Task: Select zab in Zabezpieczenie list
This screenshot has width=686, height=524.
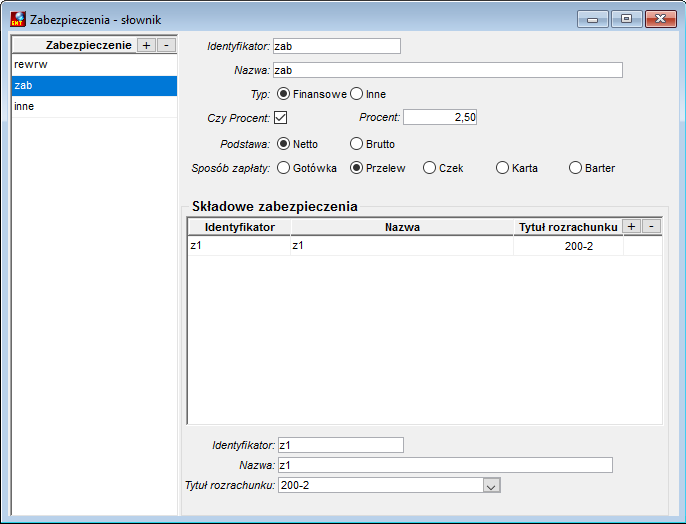Action: [x=94, y=86]
